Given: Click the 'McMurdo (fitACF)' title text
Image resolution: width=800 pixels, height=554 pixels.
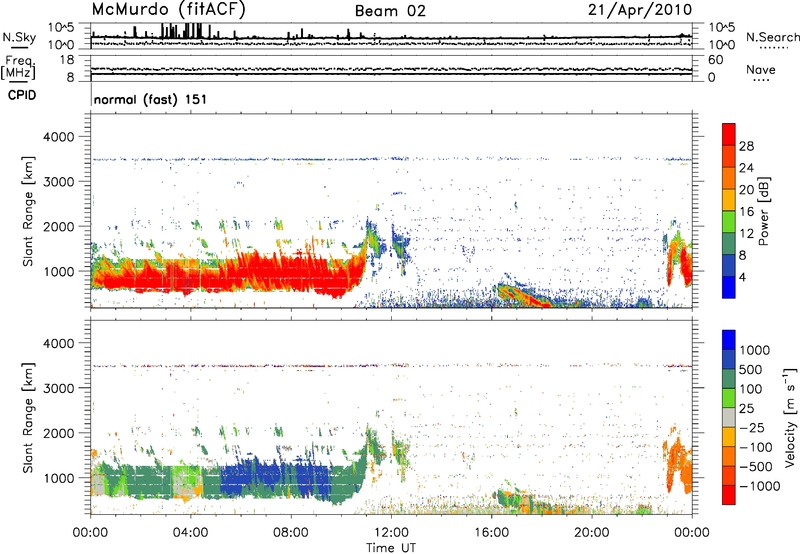Looking at the screenshot, I should click(168, 10).
